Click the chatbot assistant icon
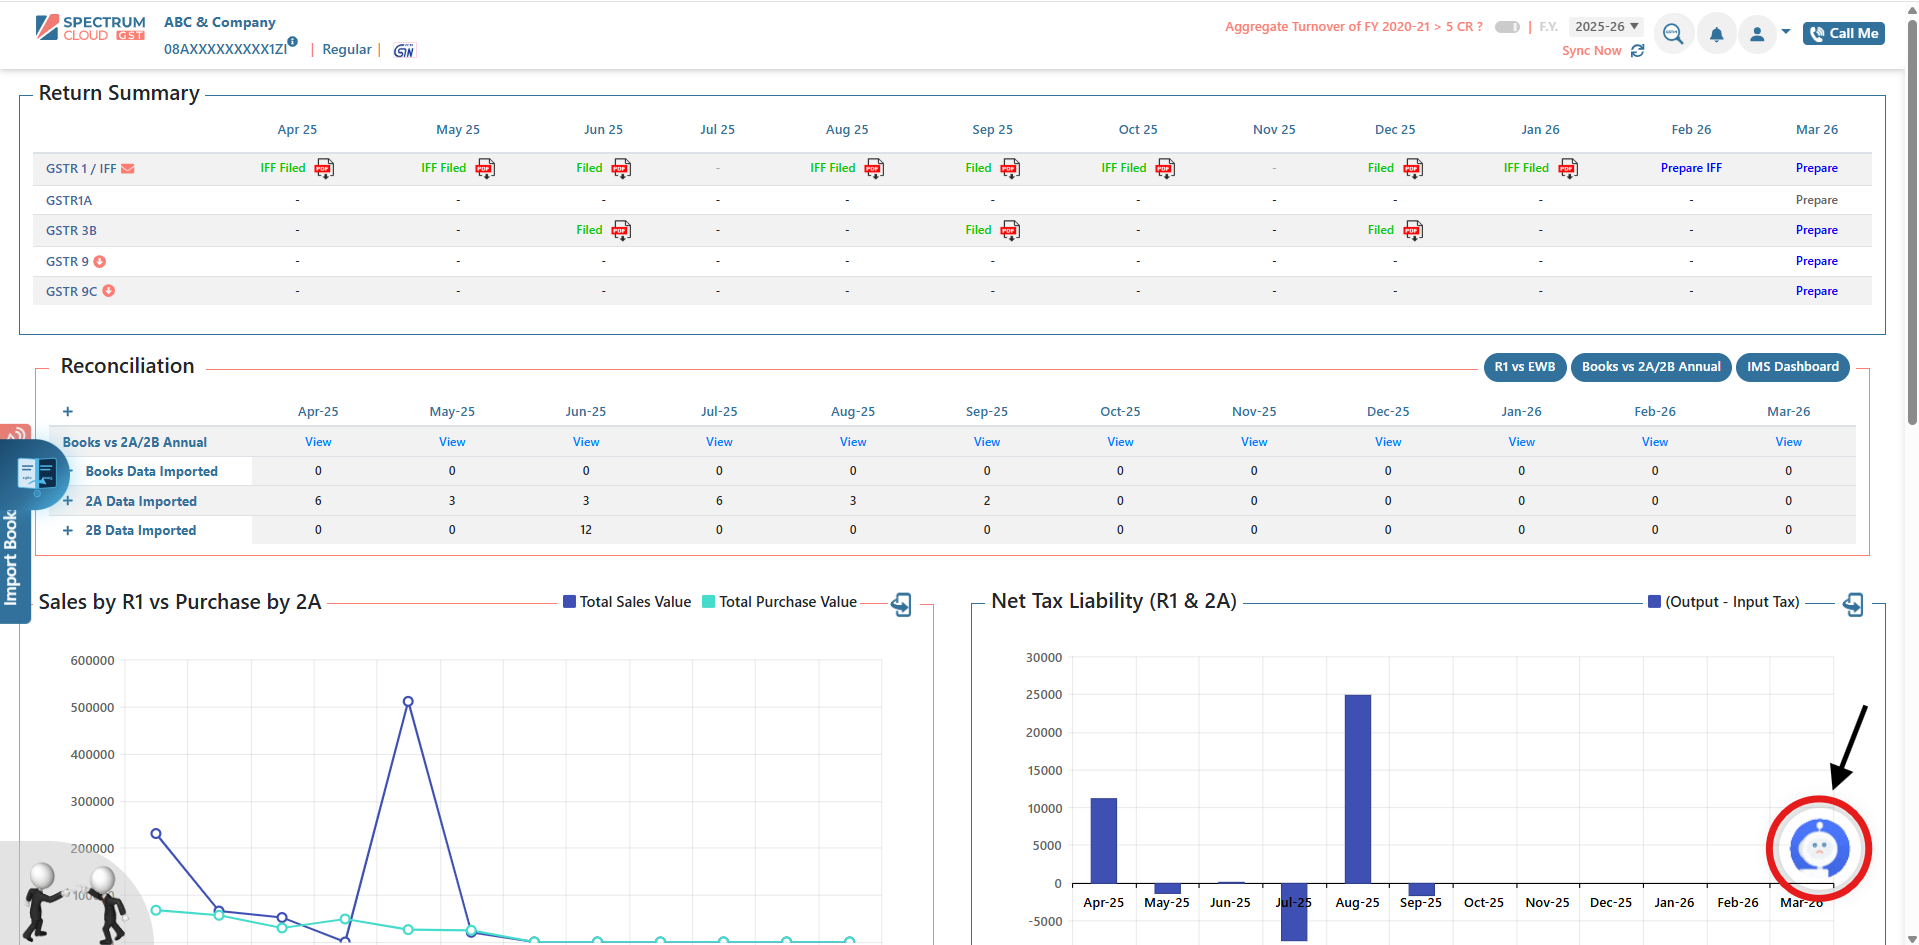This screenshot has width=1919, height=945. click(1818, 849)
